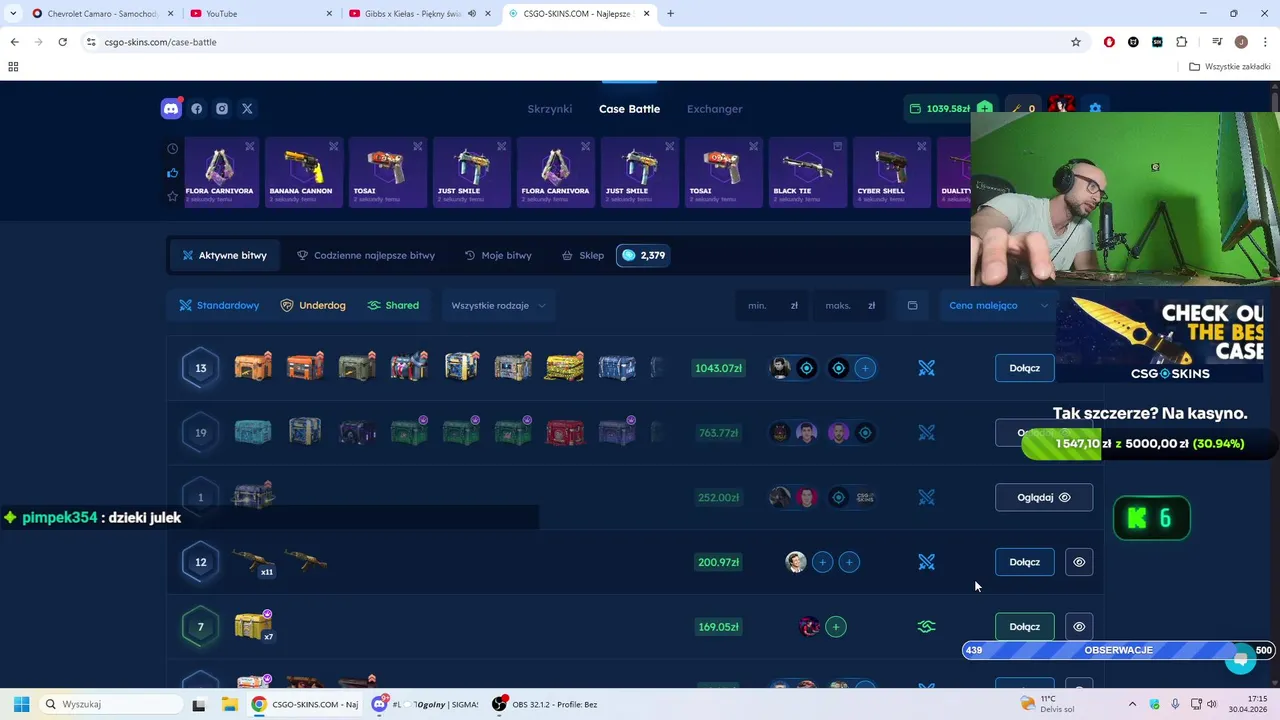This screenshot has width=1280, height=720.
Task: Open the Windows Start menu
Action: 21,704
